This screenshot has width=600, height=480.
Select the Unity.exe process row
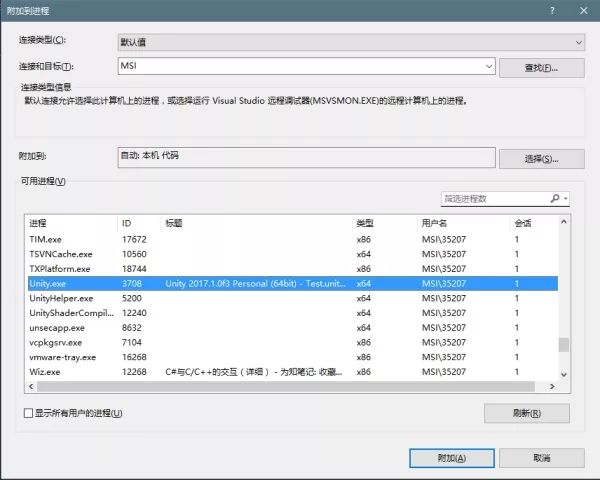click(293, 284)
